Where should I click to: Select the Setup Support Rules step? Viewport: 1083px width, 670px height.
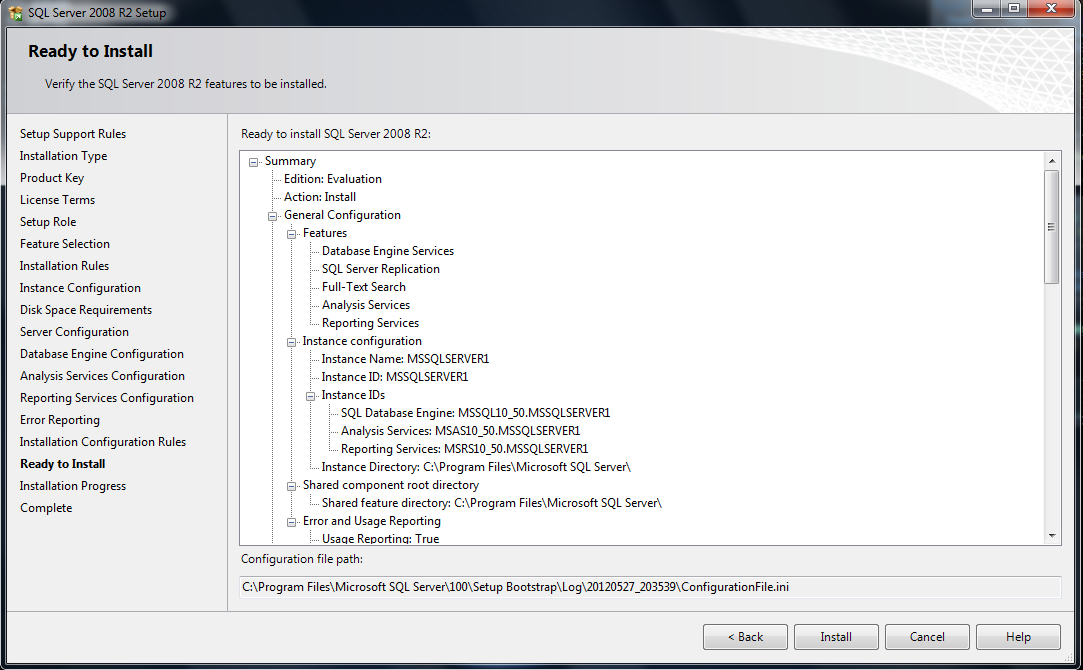pos(73,134)
